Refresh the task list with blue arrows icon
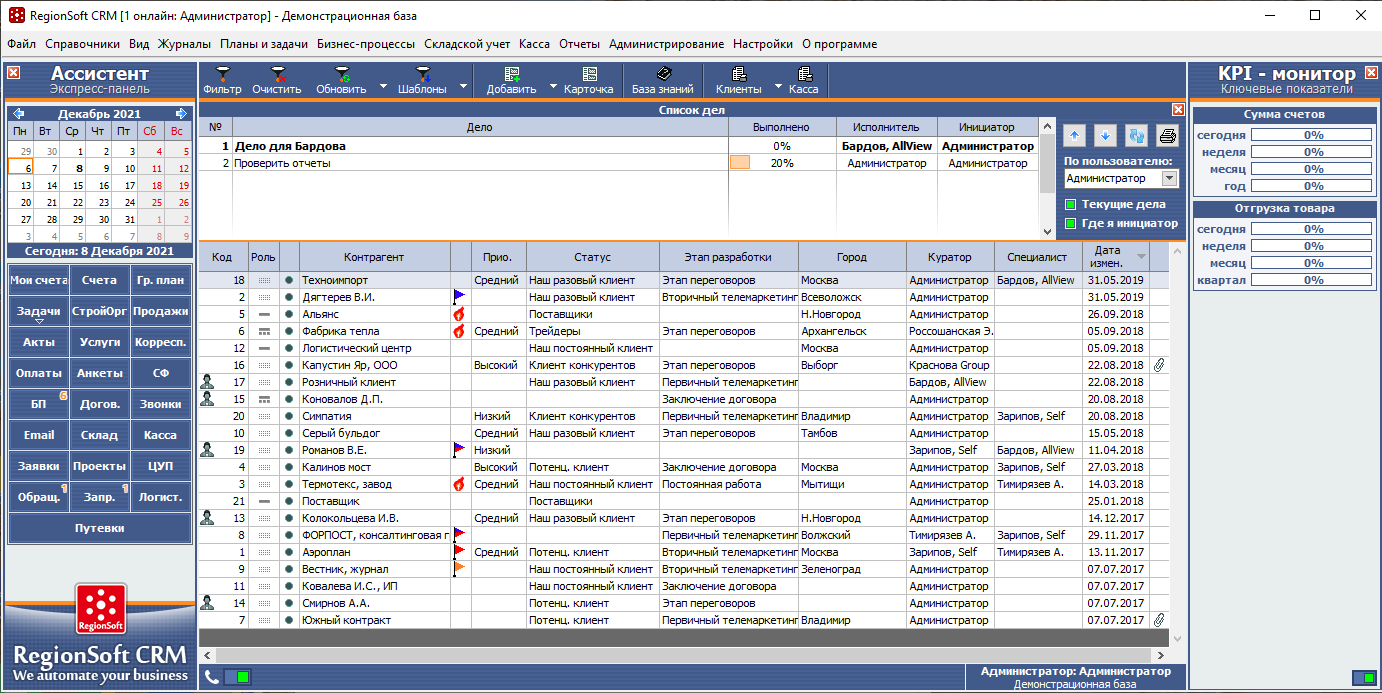This screenshot has width=1382, height=693. pyautogui.click(x=1136, y=136)
